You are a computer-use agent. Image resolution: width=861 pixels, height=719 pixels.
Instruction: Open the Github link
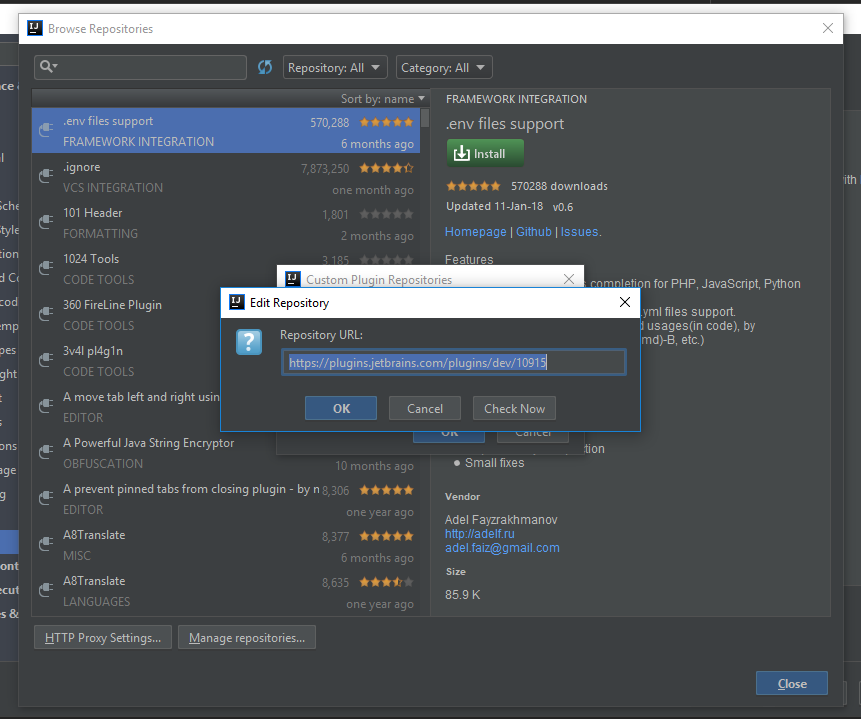point(534,232)
